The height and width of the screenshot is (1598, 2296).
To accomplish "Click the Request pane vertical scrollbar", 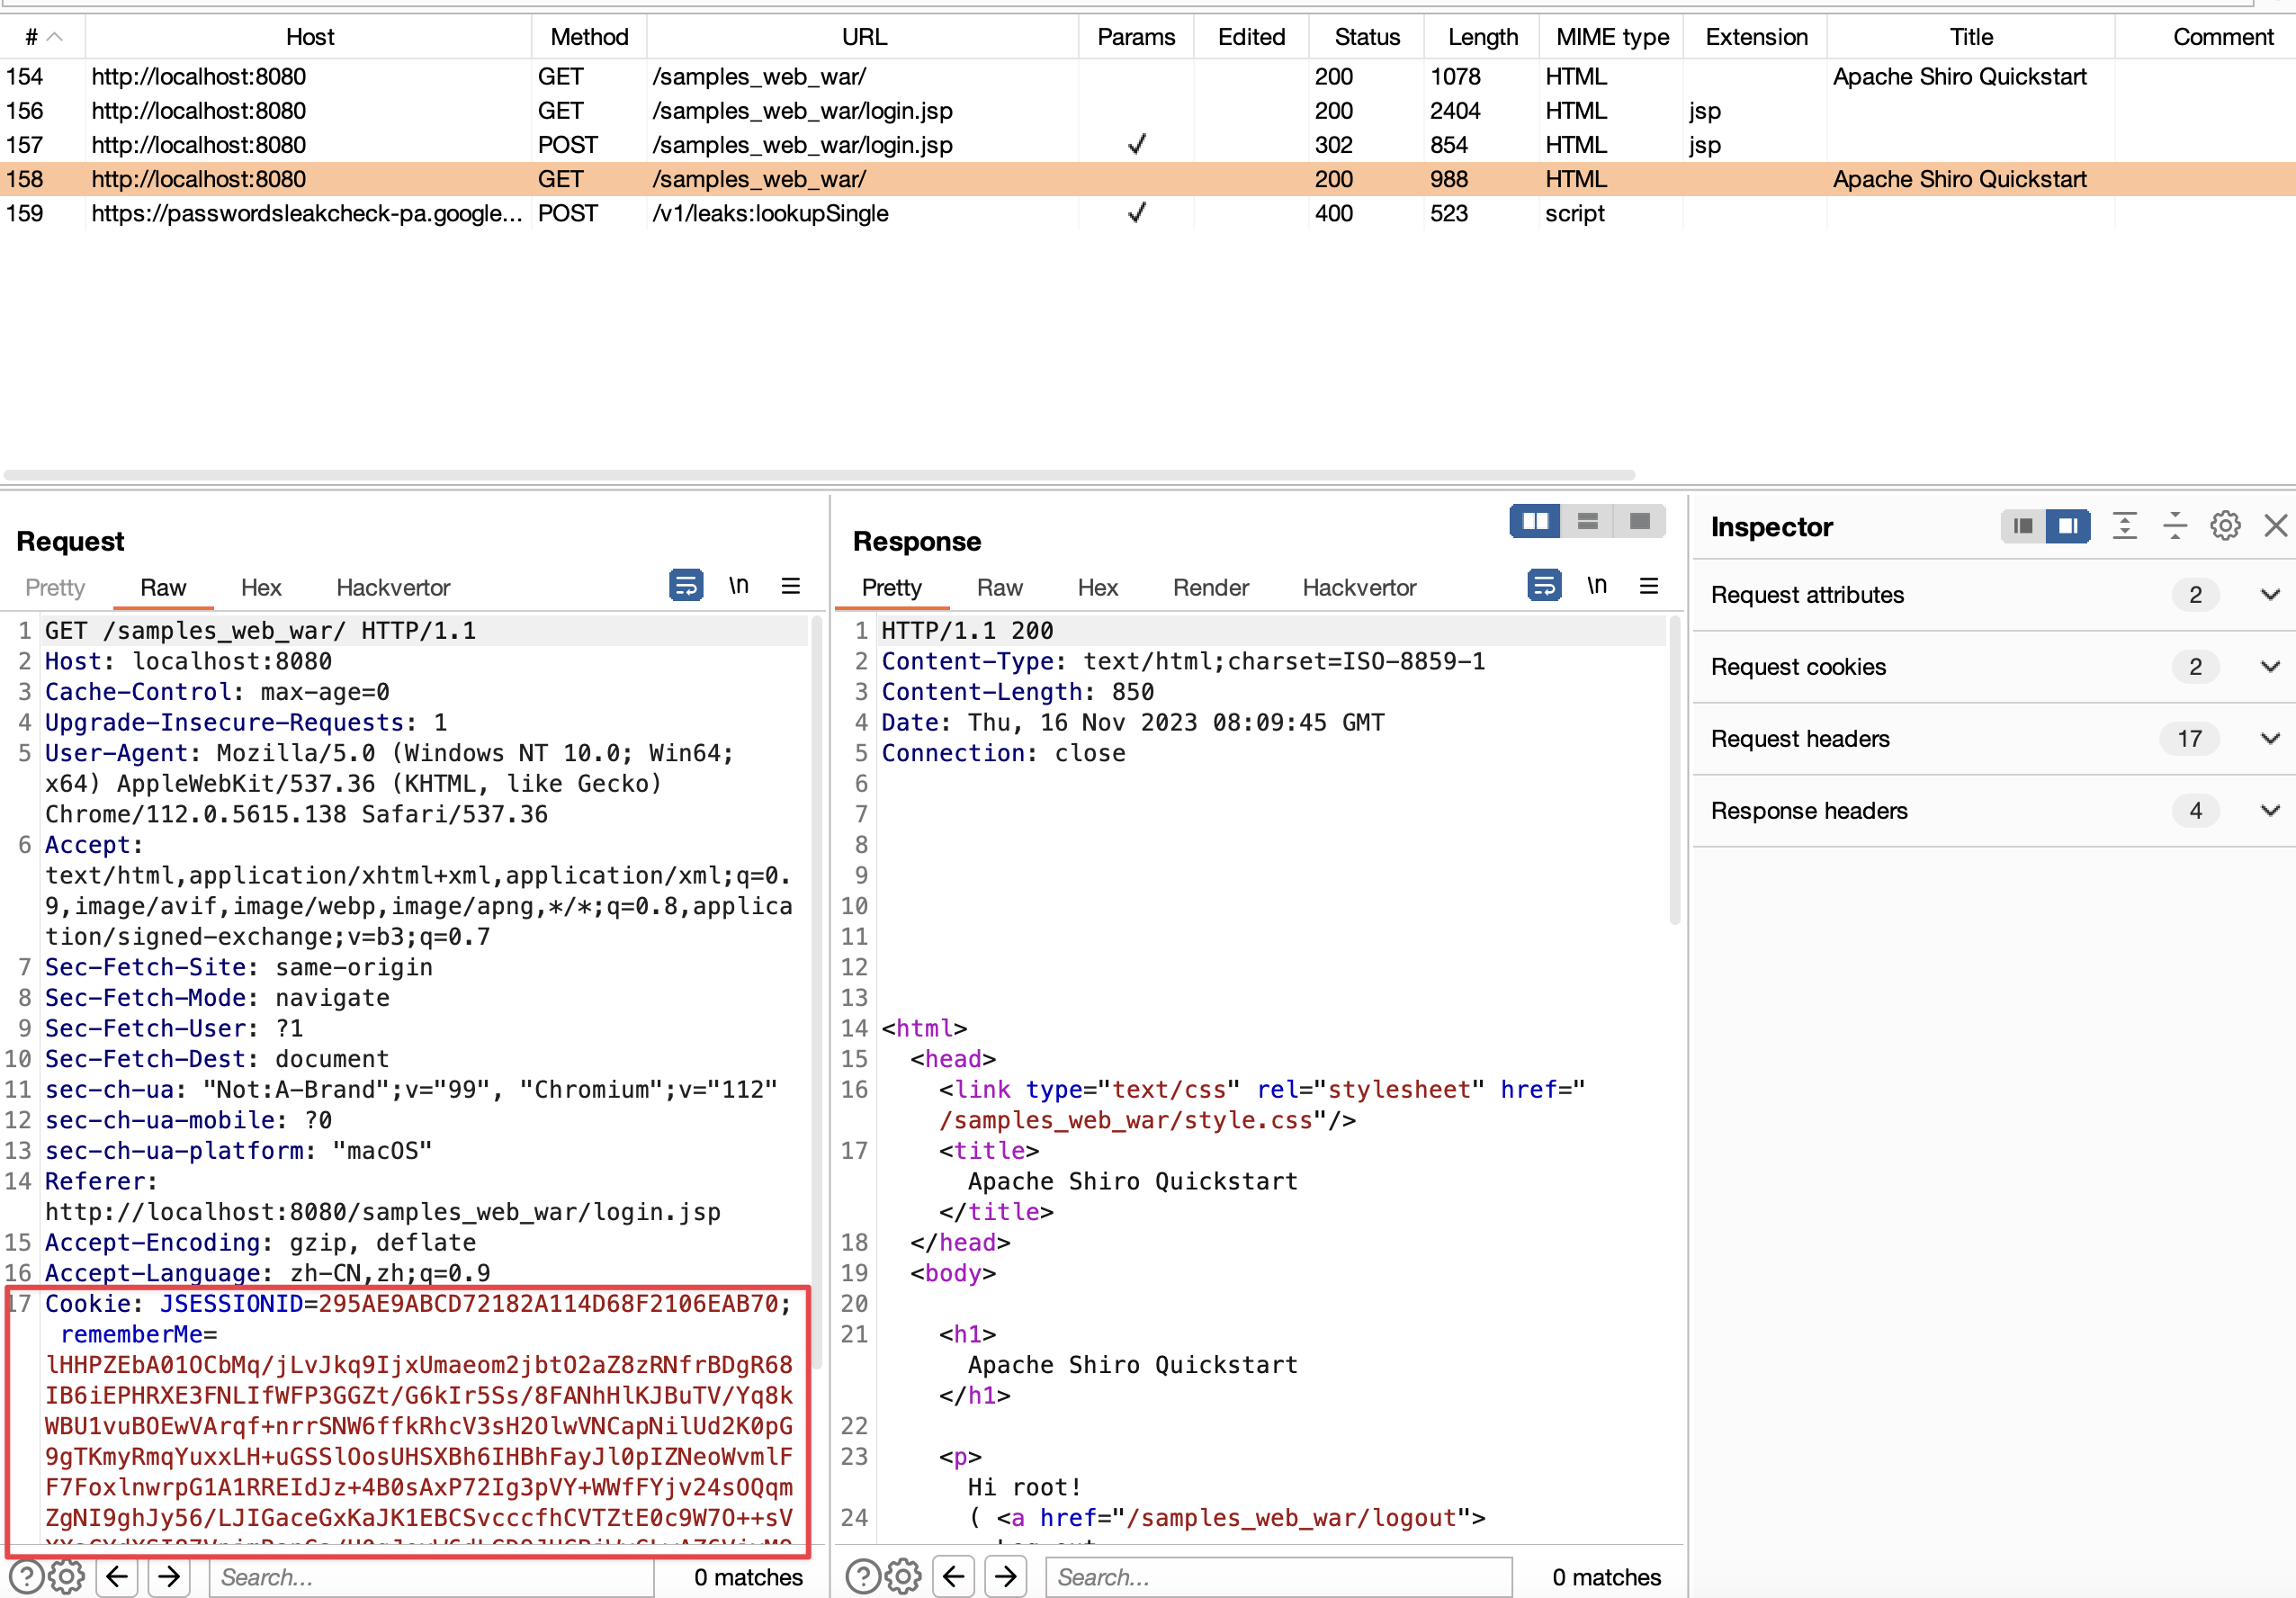I will (x=816, y=992).
